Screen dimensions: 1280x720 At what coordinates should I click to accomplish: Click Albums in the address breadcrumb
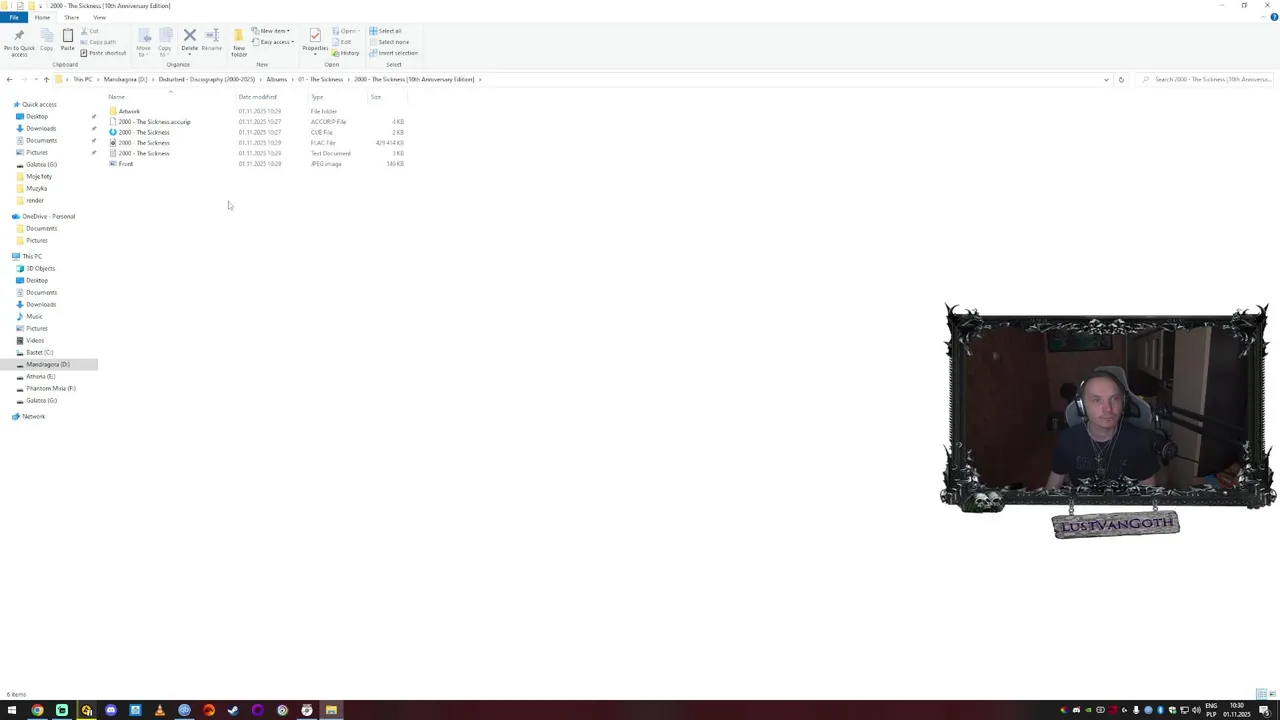pos(276,79)
